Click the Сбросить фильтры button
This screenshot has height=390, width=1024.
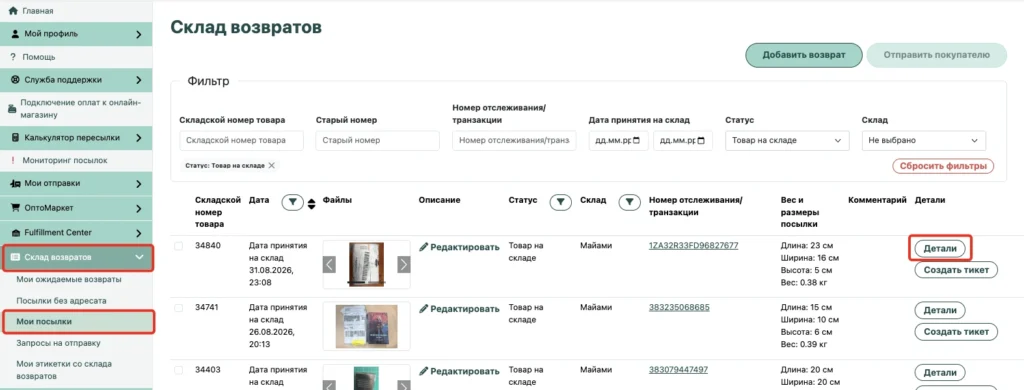point(943,166)
